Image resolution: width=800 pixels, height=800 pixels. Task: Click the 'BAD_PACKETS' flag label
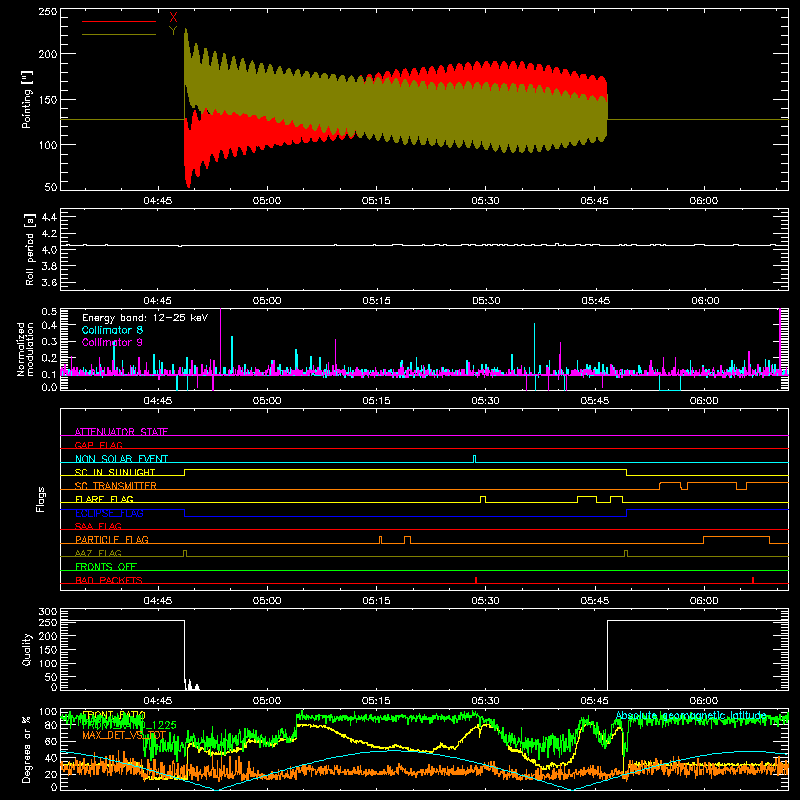point(109,580)
